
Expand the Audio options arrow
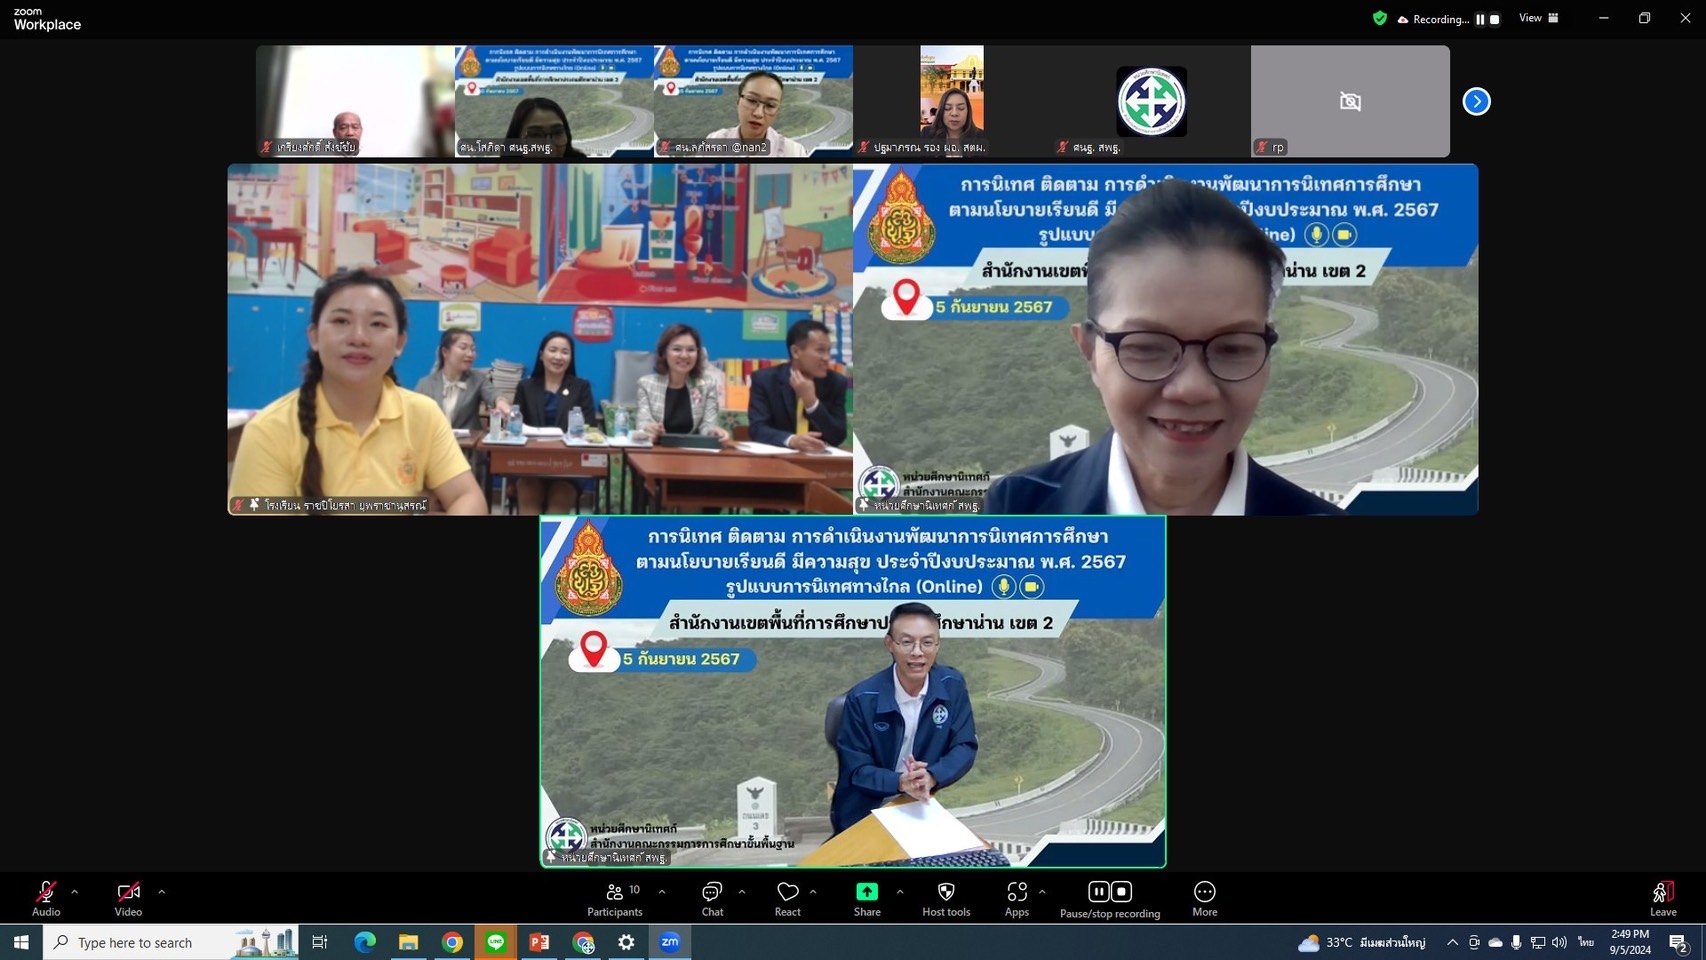point(74,891)
